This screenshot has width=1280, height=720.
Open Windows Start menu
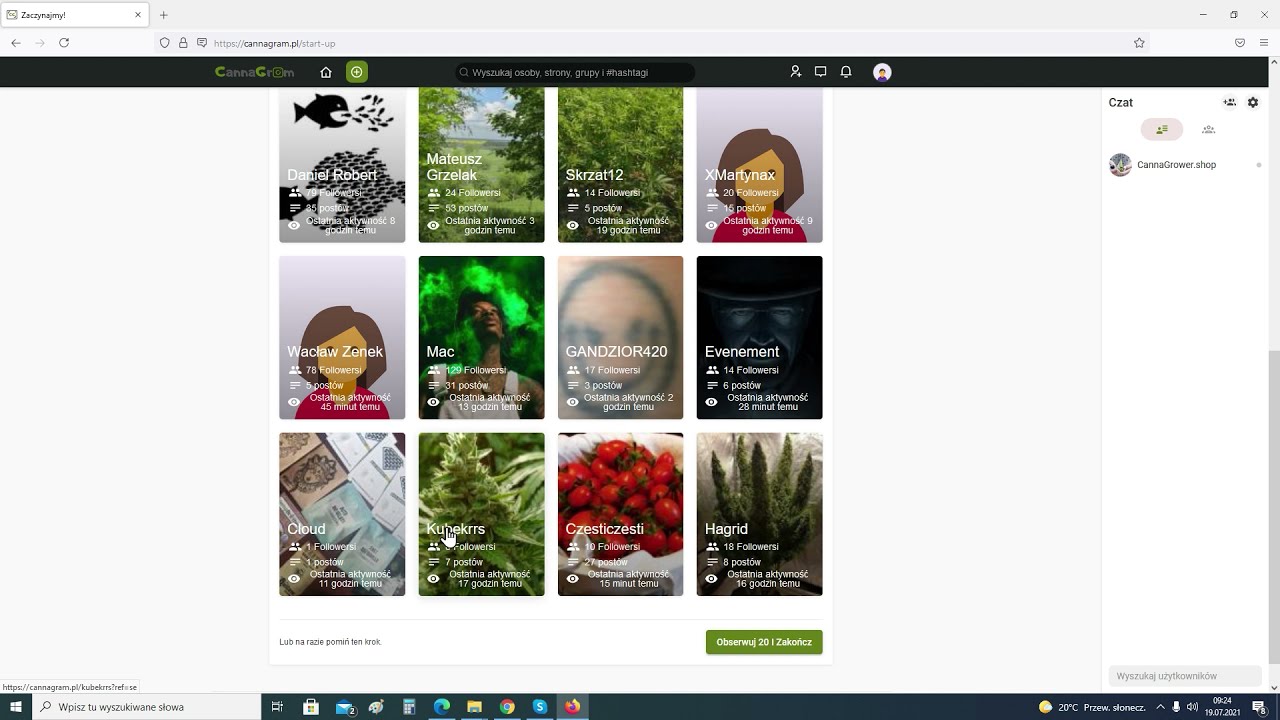(16, 707)
